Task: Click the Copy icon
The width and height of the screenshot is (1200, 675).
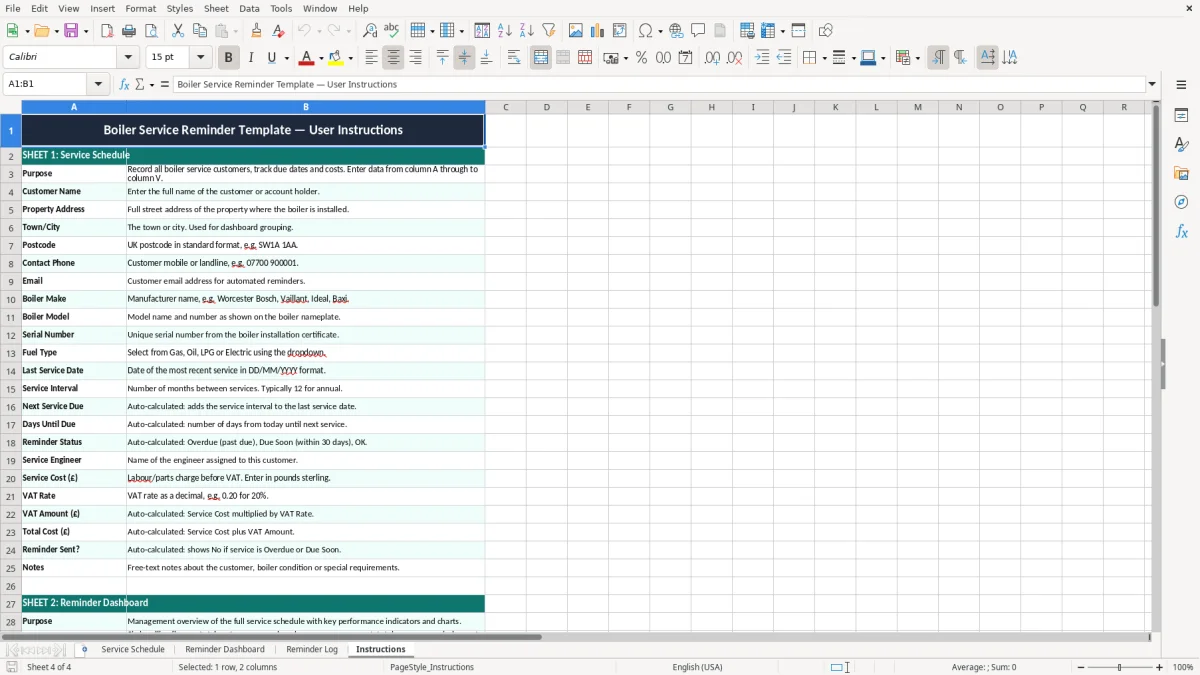Action: 200,31
